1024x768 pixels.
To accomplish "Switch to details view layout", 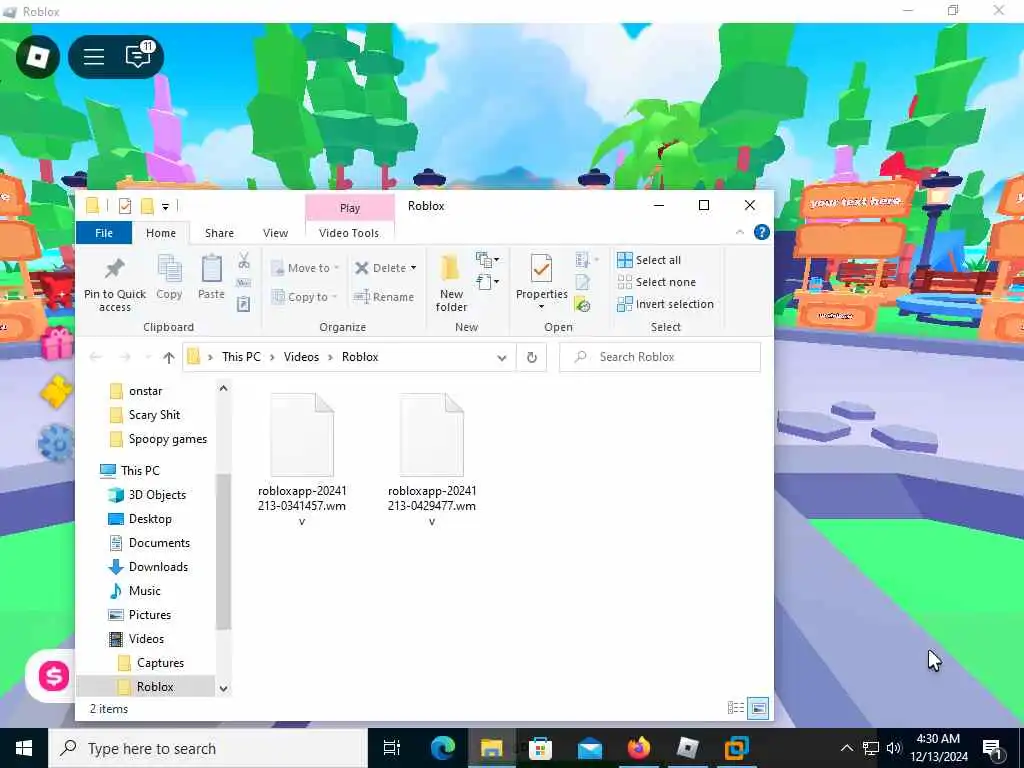I will click(x=736, y=708).
